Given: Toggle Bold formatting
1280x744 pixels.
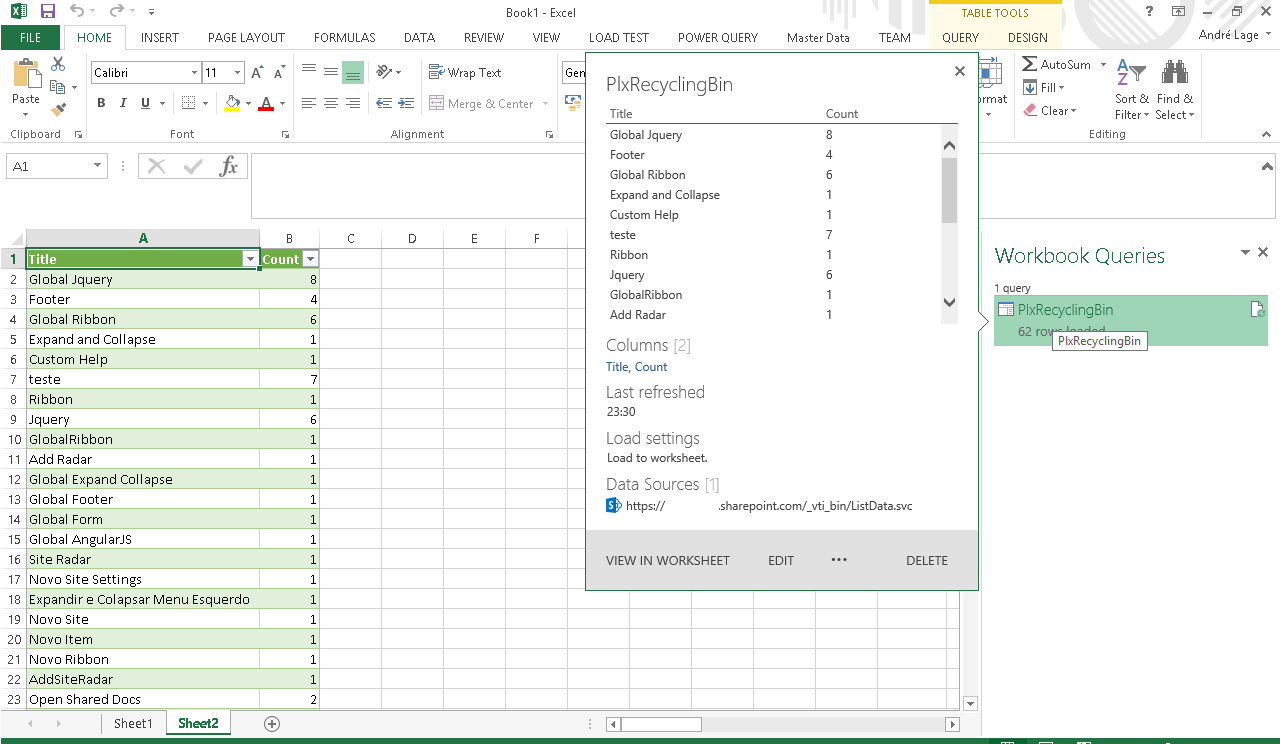Looking at the screenshot, I should pos(101,103).
